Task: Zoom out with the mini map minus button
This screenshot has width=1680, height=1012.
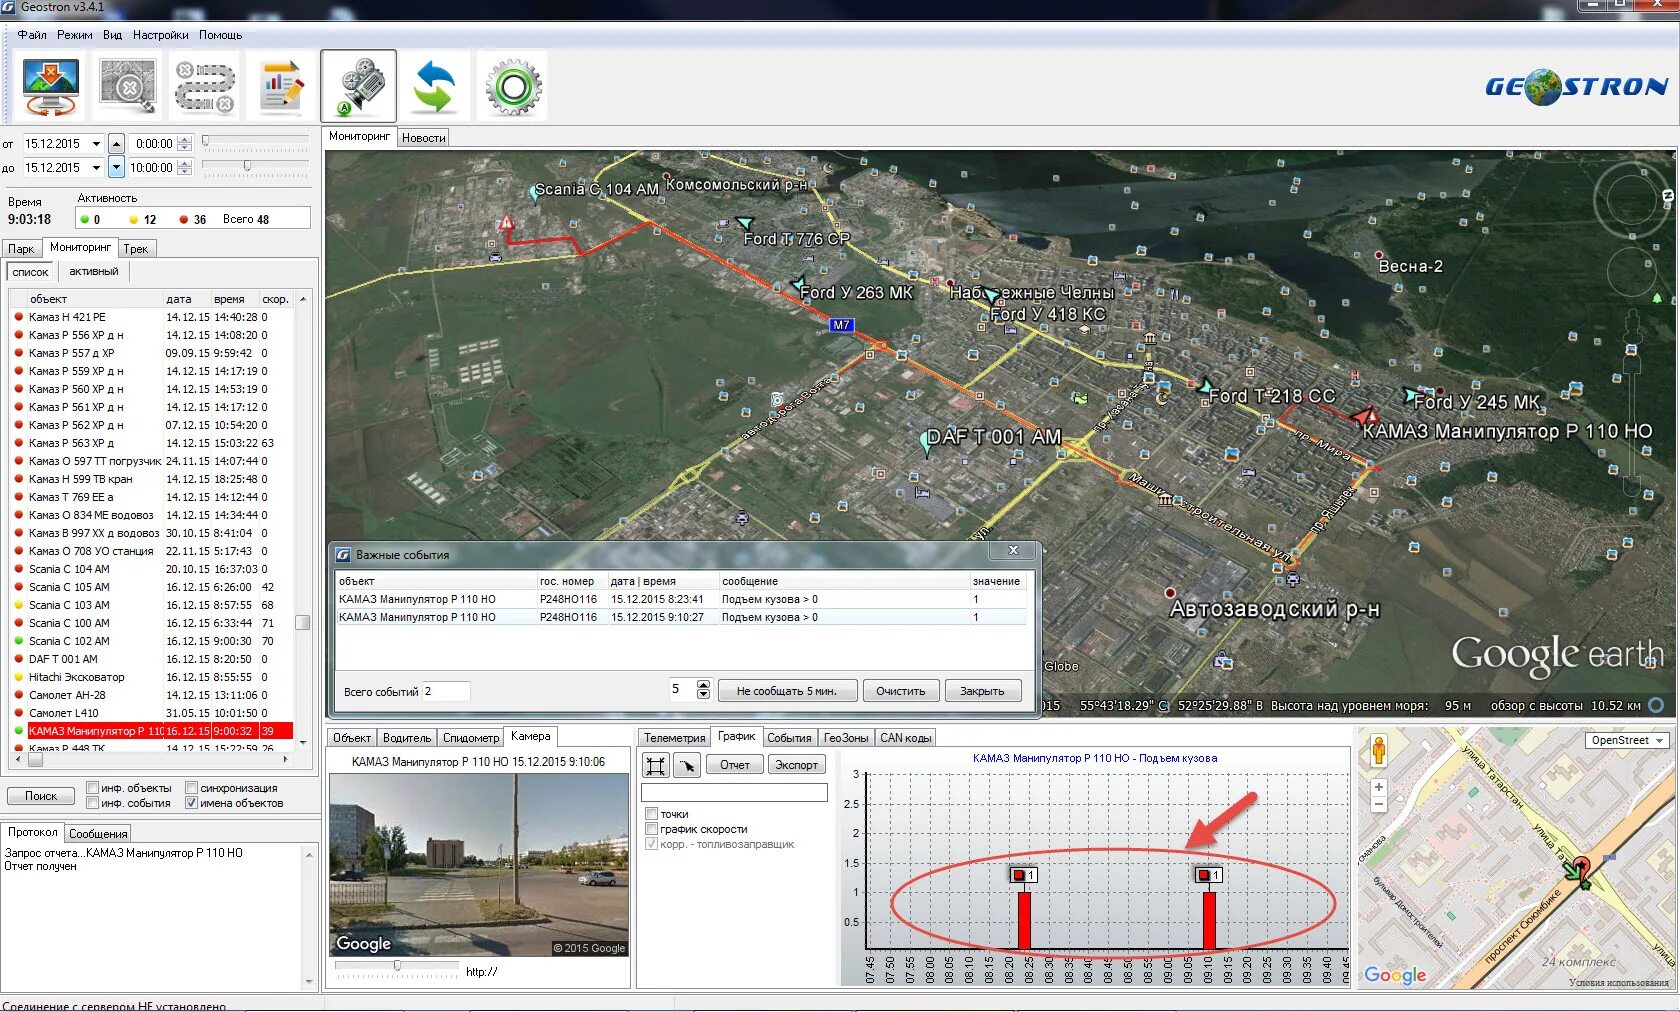Action: (x=1379, y=804)
